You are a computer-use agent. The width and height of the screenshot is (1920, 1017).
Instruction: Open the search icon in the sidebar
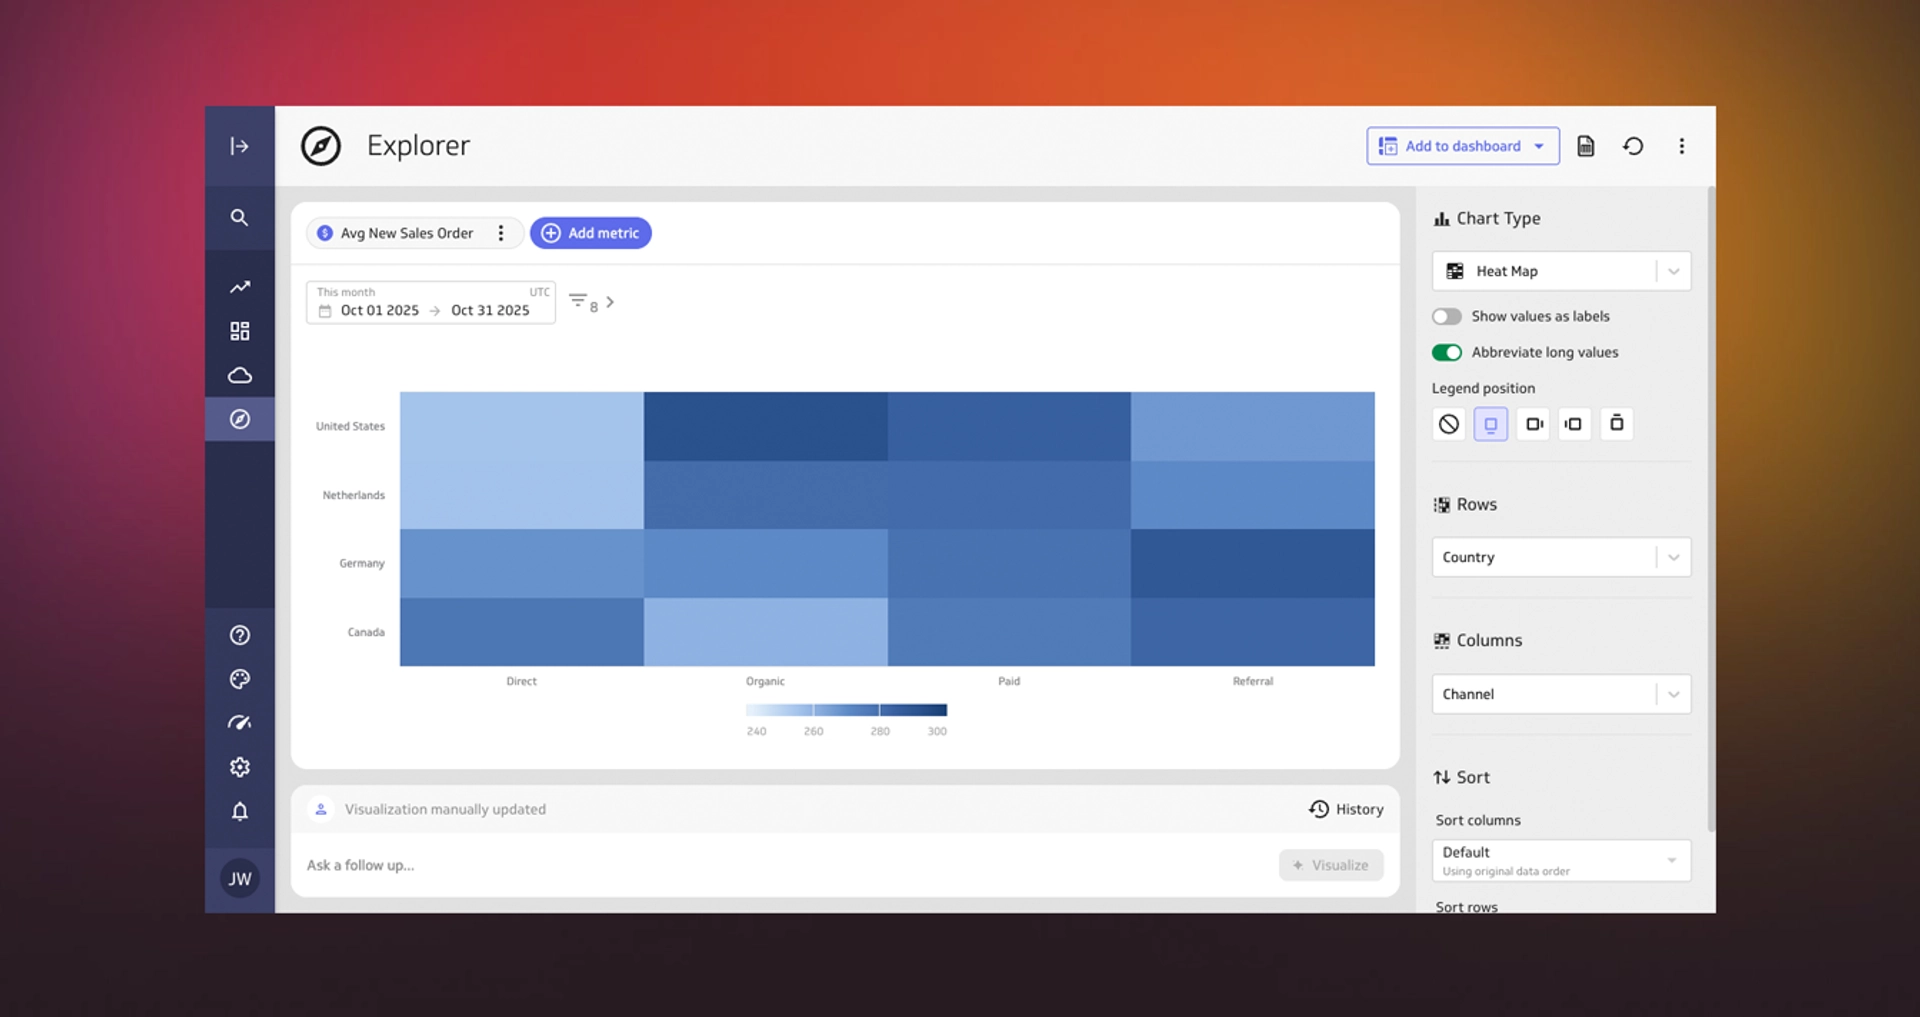point(239,217)
